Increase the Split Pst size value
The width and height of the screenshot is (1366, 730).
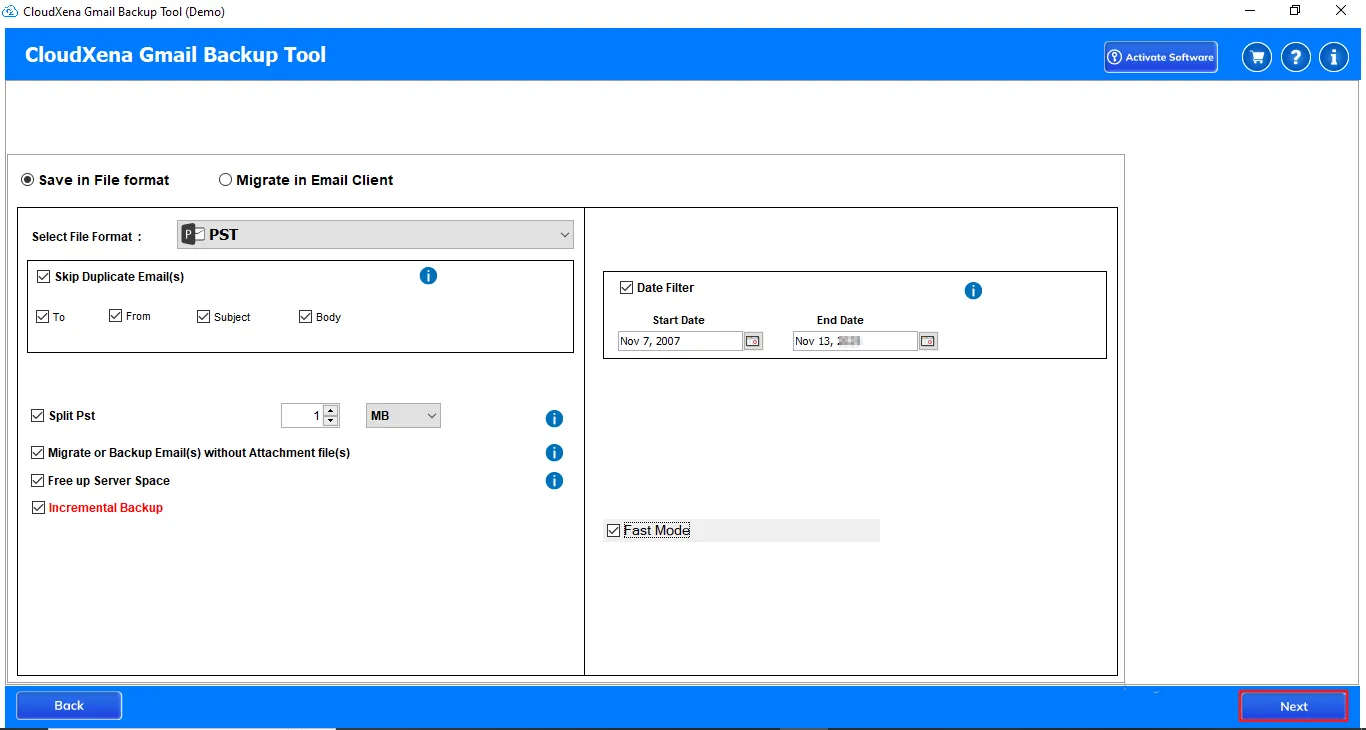pyautogui.click(x=331, y=410)
